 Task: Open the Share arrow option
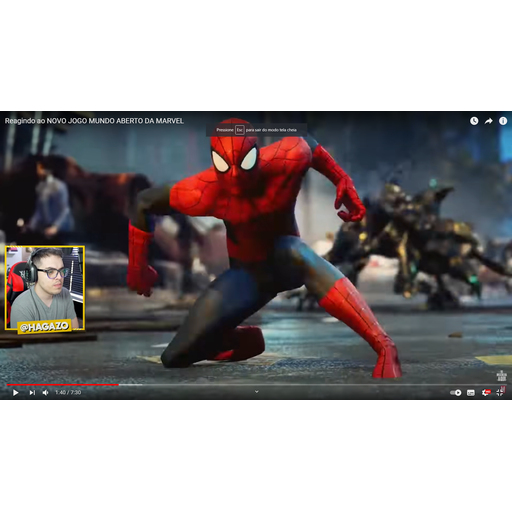tap(489, 121)
